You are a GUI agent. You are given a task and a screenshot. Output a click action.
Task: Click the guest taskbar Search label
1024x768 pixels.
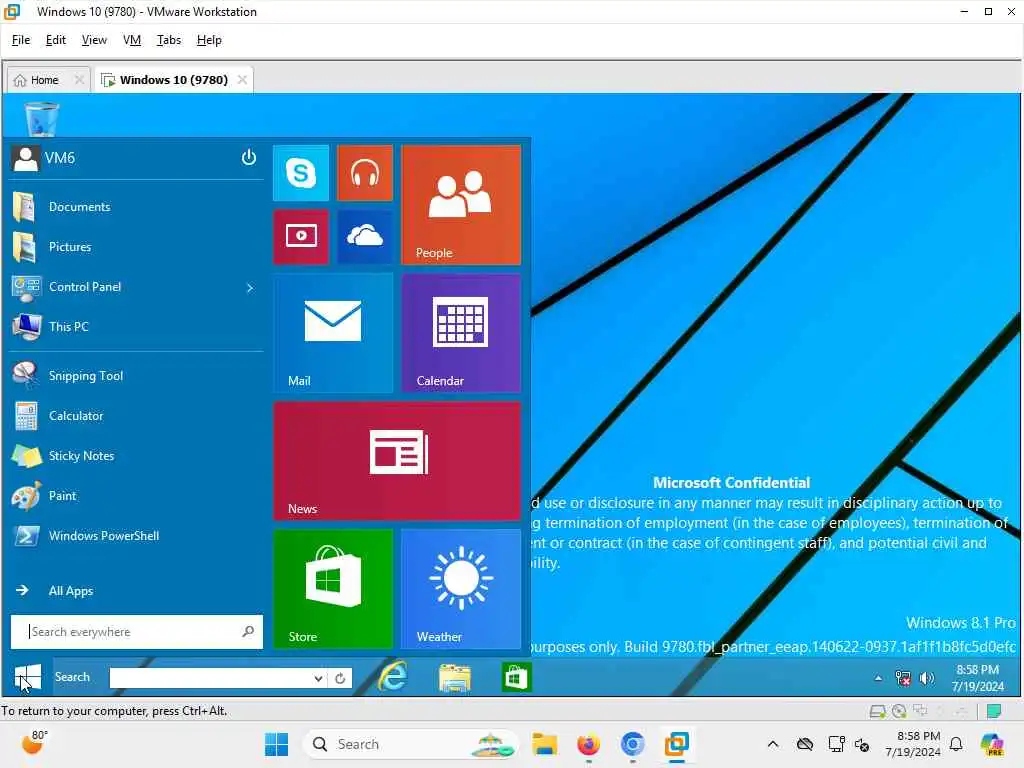click(x=72, y=677)
